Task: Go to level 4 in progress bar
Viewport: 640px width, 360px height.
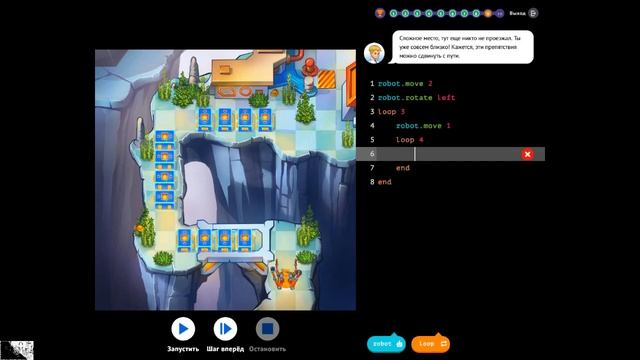Action: [429, 13]
